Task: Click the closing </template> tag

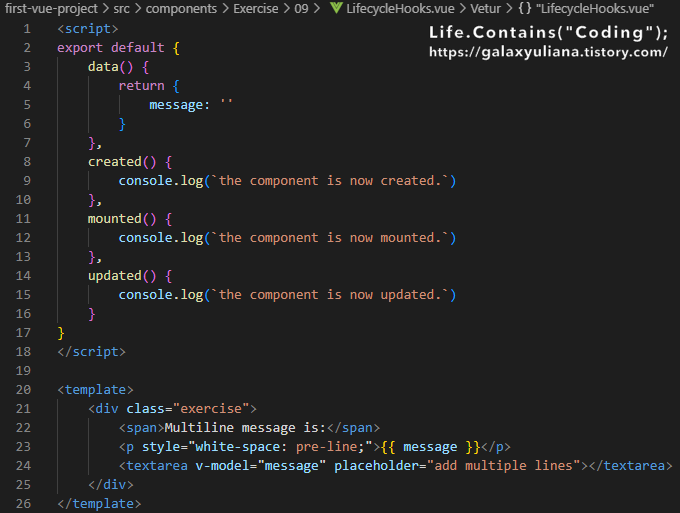Action: tap(99, 504)
